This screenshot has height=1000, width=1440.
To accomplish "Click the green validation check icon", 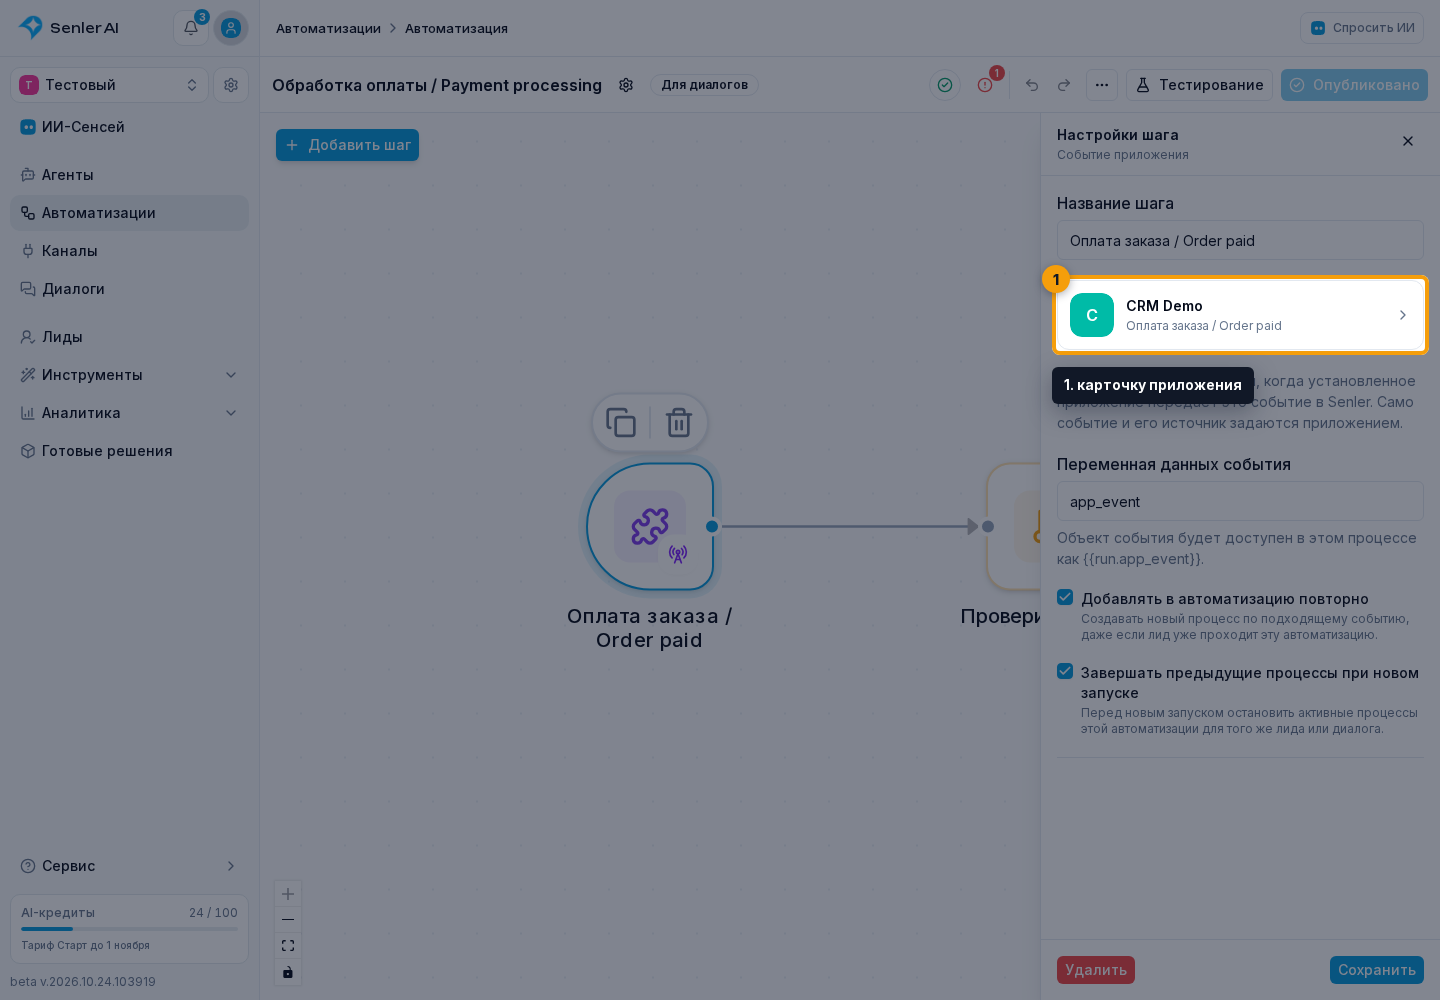I will (945, 85).
